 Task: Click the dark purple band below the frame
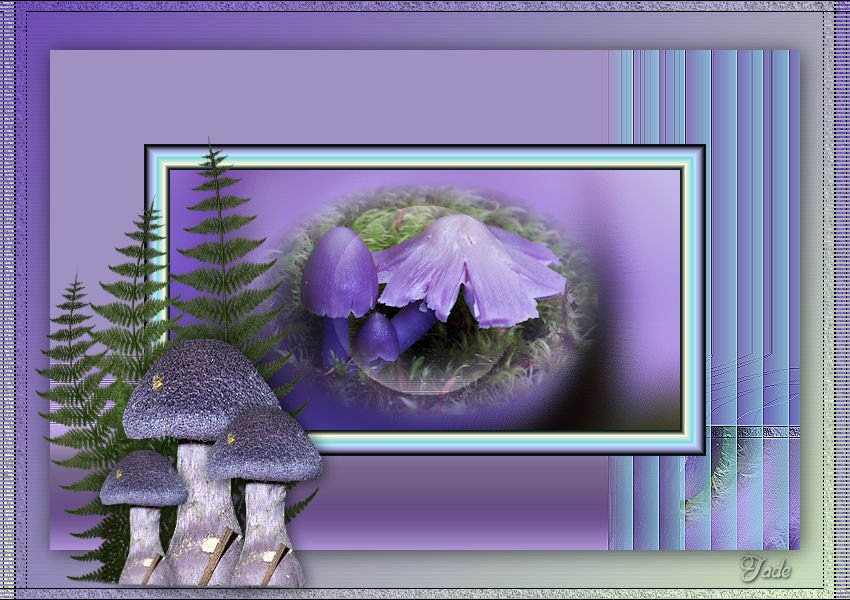click(450, 500)
